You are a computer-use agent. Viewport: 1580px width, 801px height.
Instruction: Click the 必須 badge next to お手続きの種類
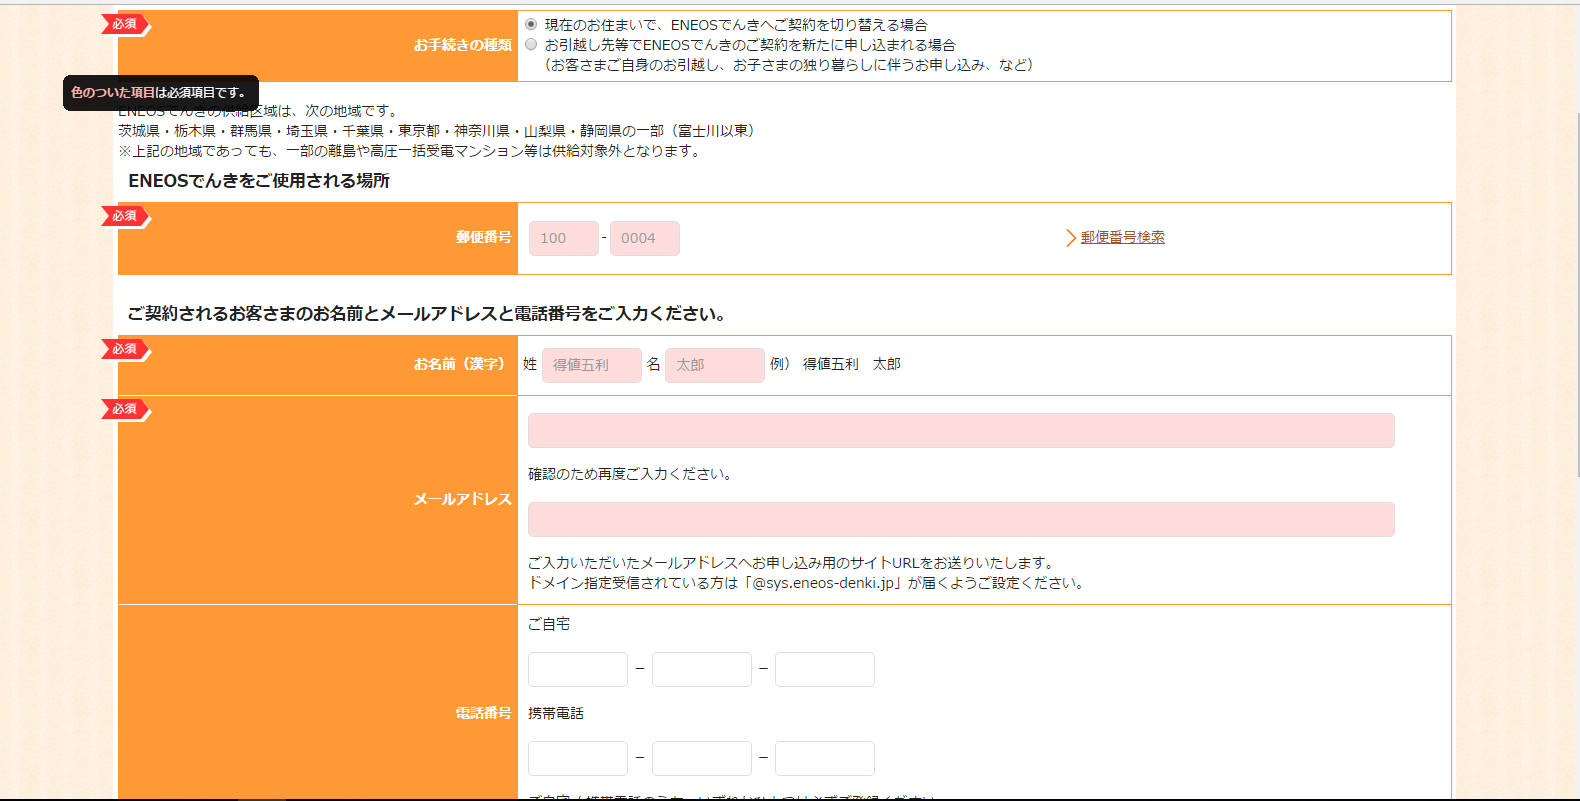click(125, 24)
